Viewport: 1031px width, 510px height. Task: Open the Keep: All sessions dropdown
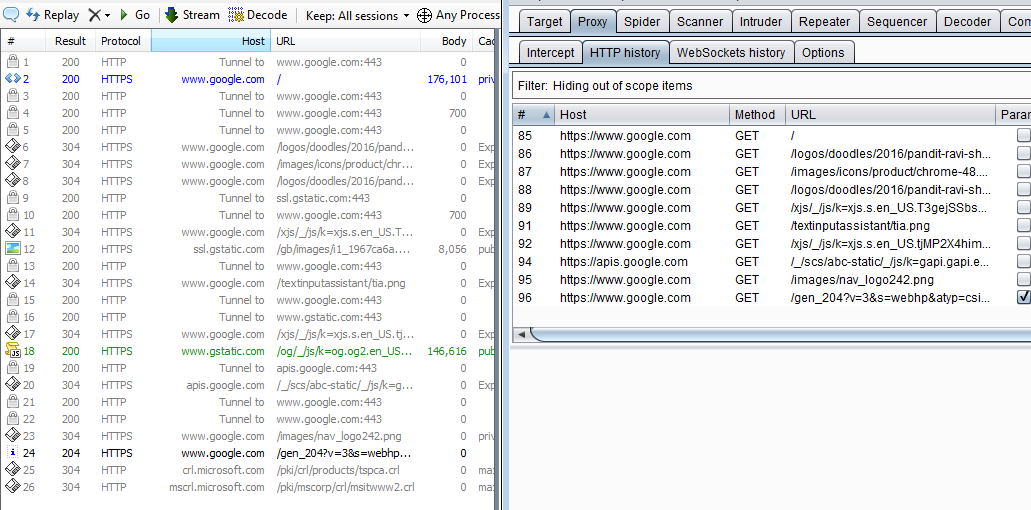point(358,15)
